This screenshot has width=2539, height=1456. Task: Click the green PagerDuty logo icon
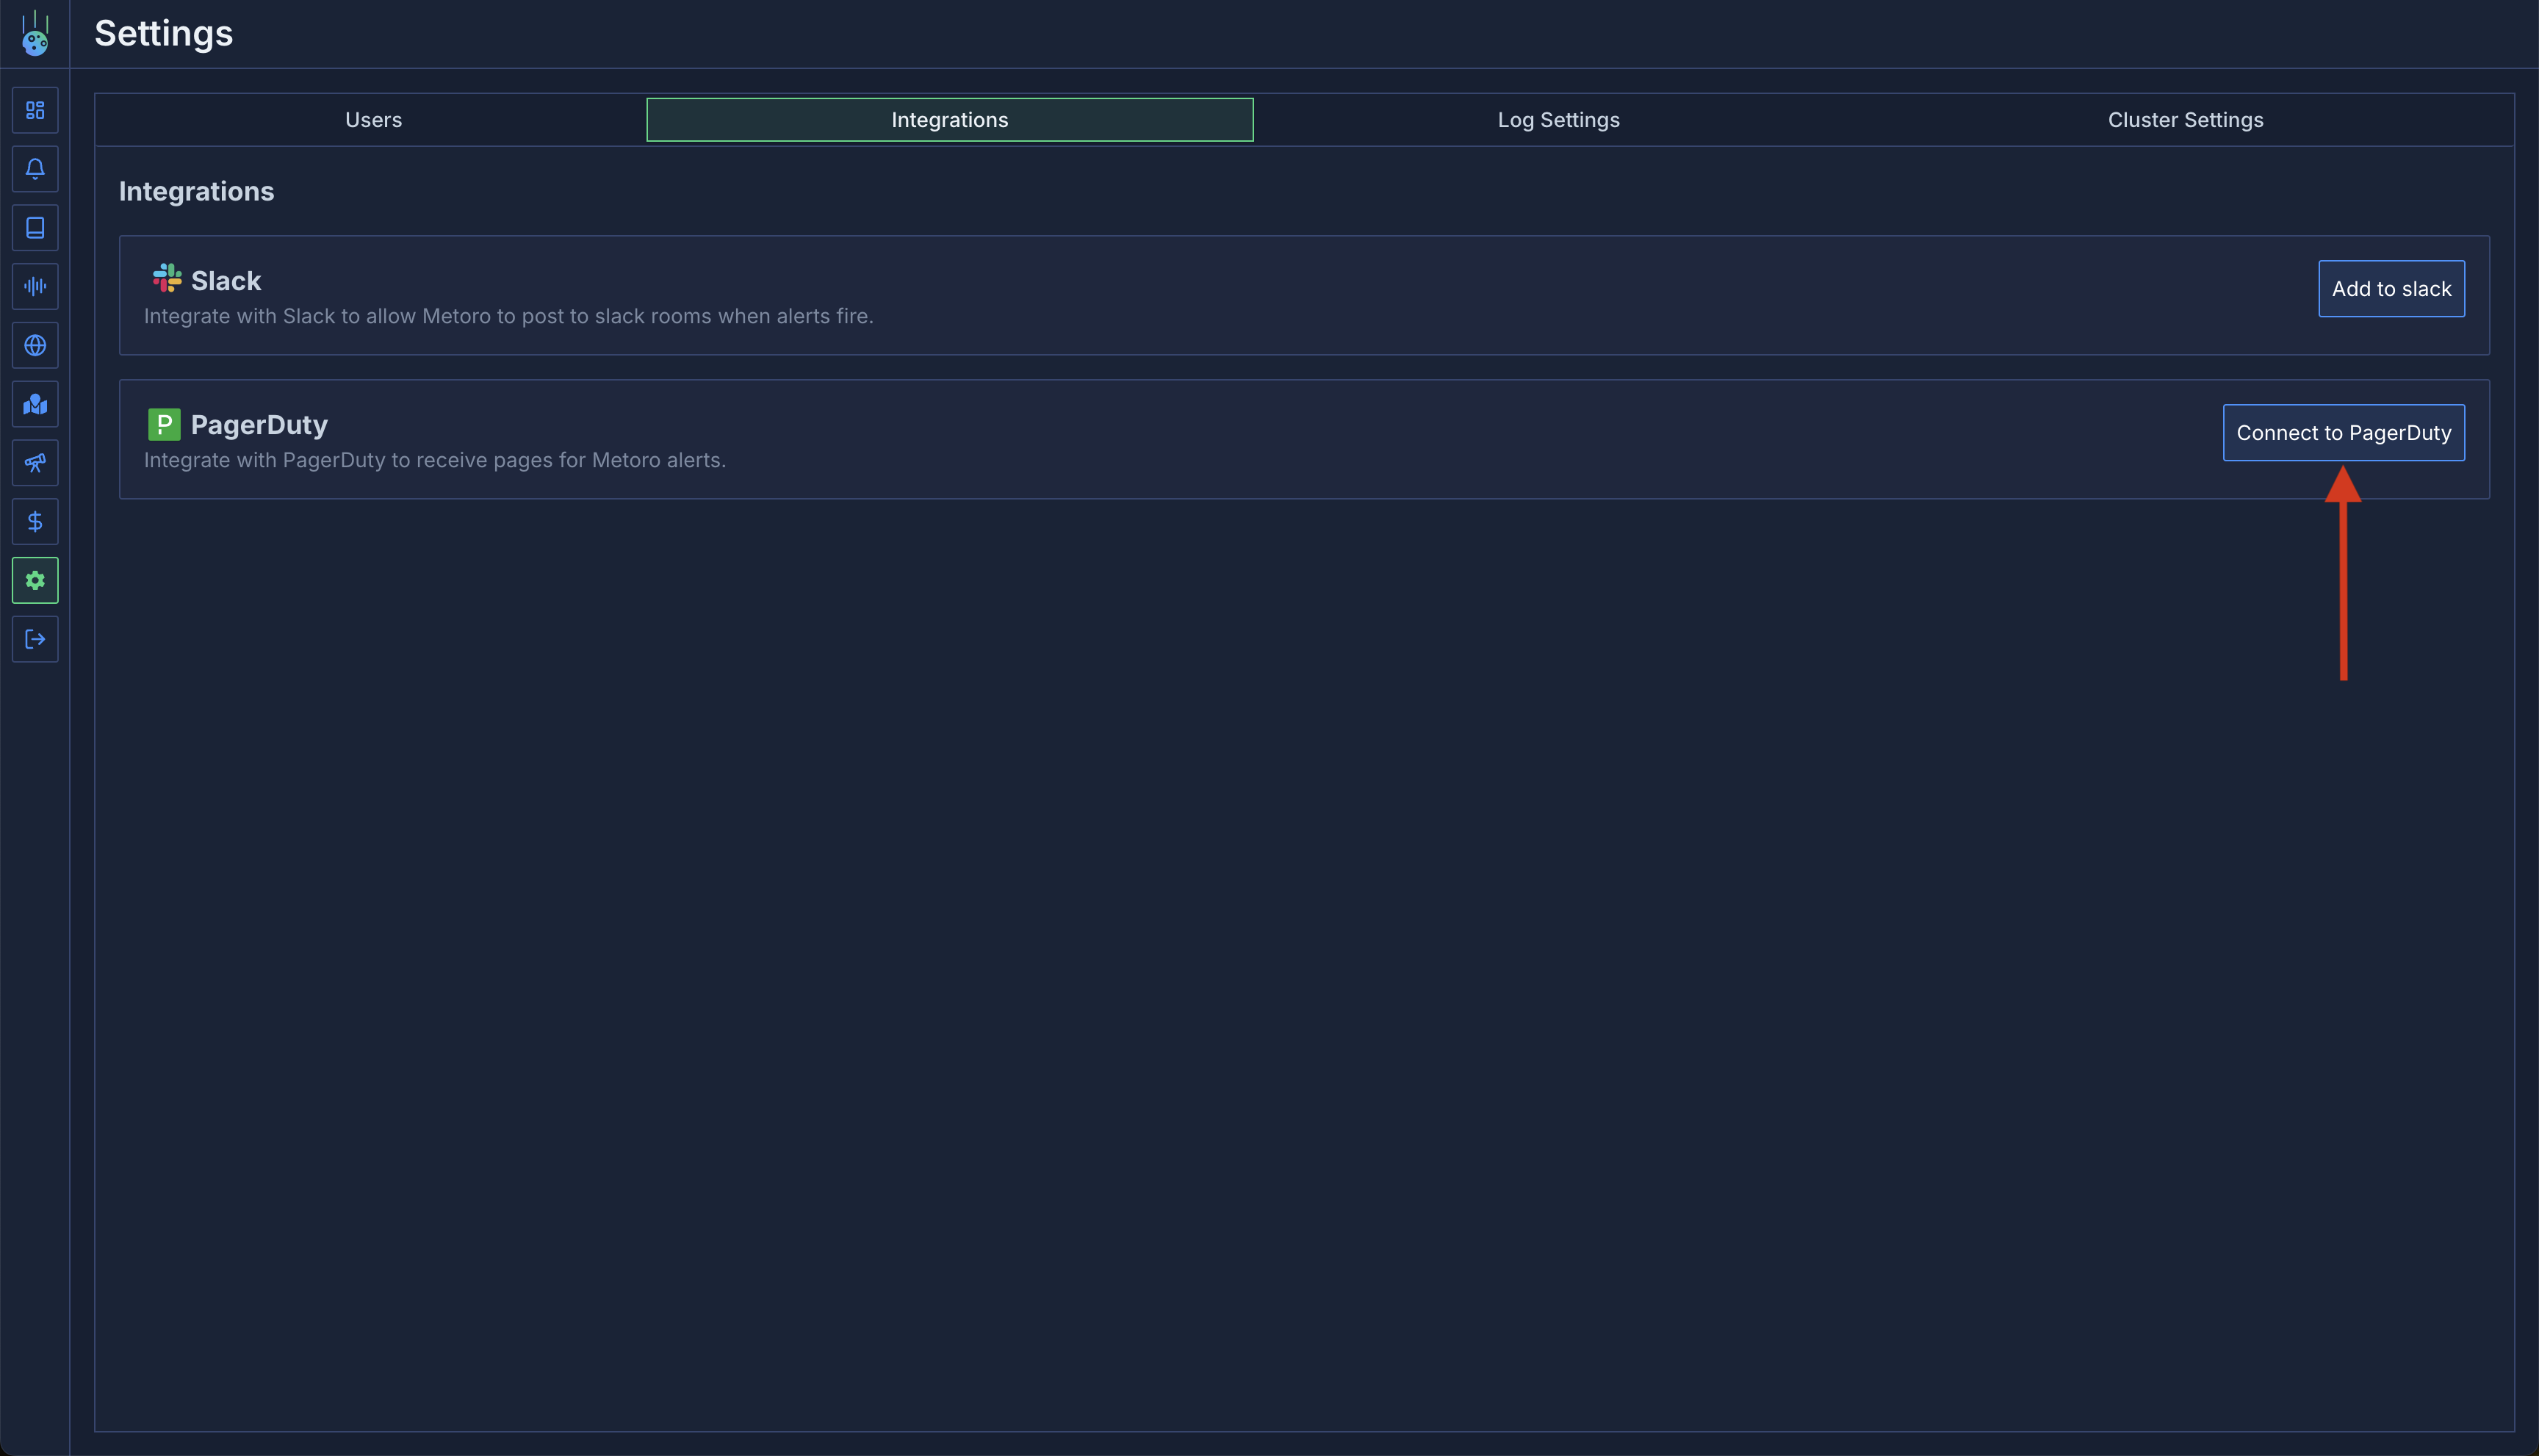coord(164,424)
